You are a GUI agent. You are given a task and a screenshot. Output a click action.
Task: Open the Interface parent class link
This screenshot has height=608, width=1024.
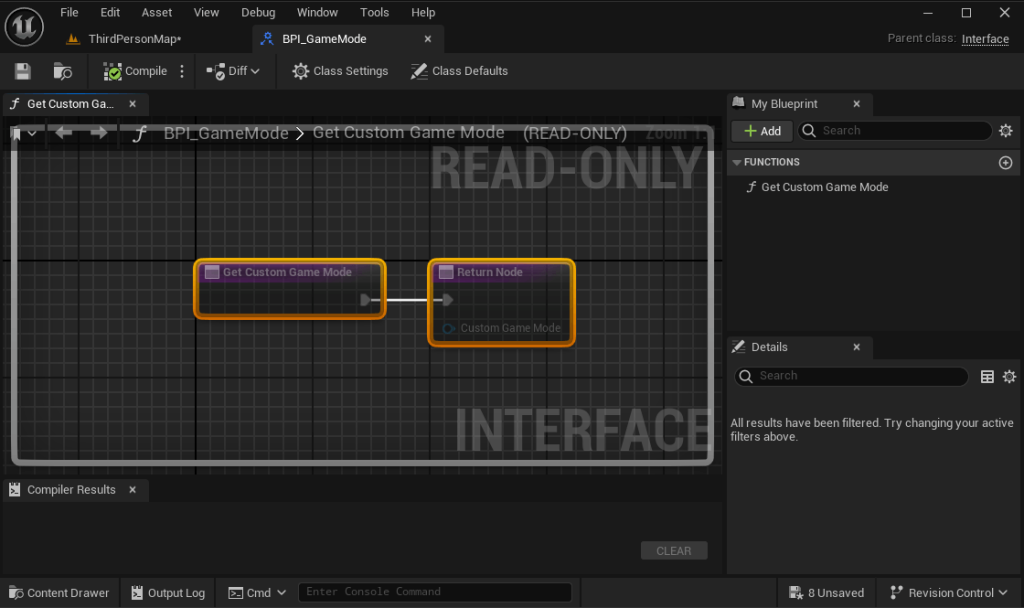(985, 39)
